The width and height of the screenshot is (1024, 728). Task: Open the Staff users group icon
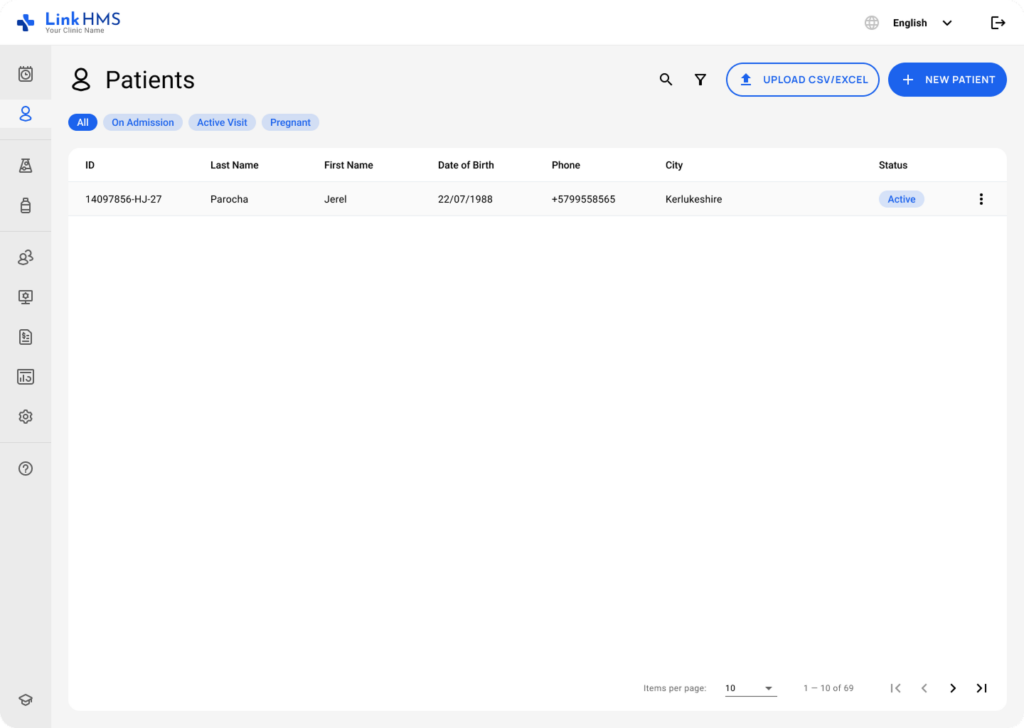[x=25, y=257]
